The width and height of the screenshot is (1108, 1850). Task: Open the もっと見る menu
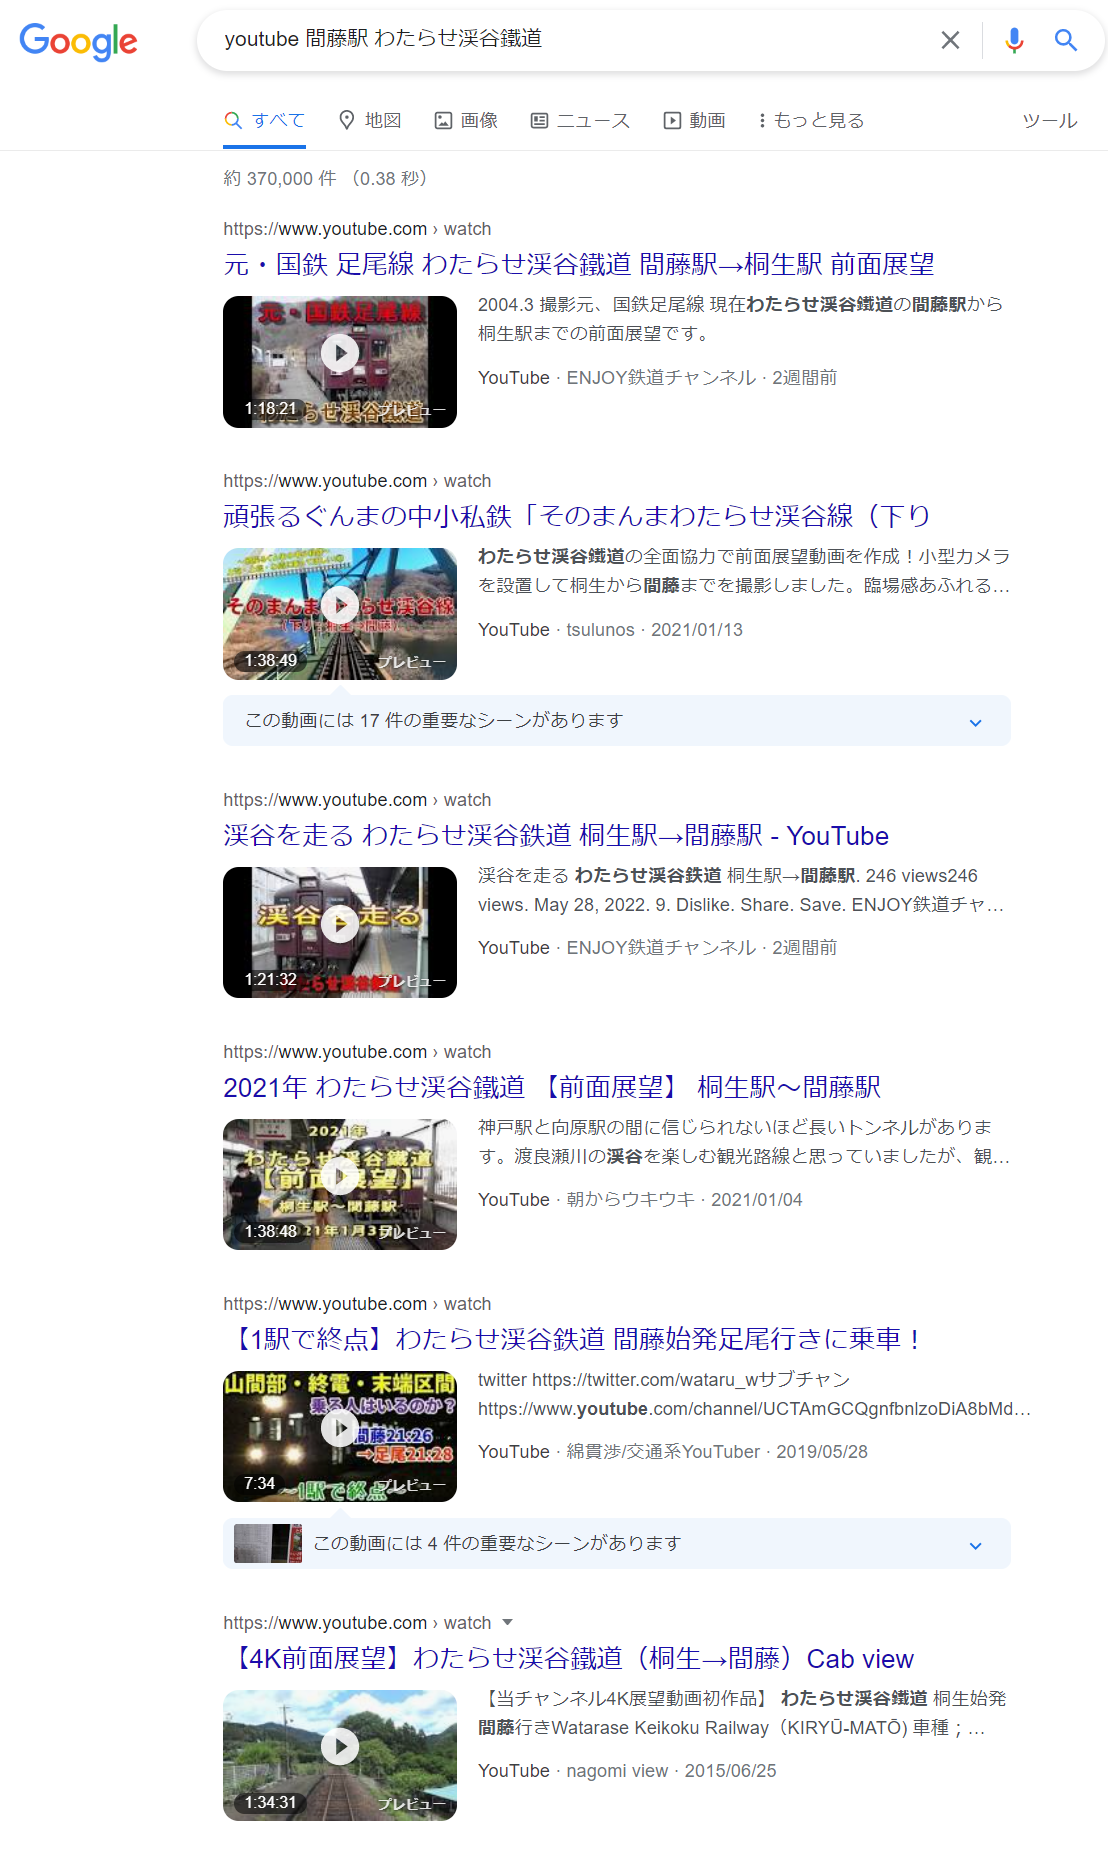point(811,121)
